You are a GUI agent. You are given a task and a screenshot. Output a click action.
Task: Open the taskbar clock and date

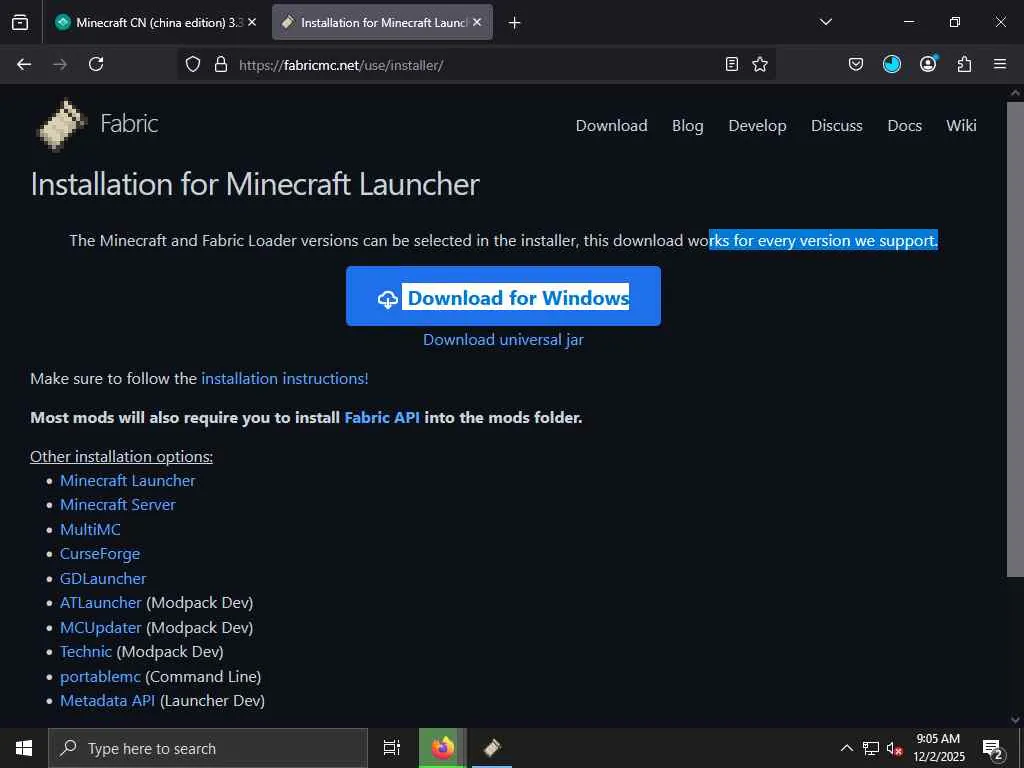[x=938, y=748]
